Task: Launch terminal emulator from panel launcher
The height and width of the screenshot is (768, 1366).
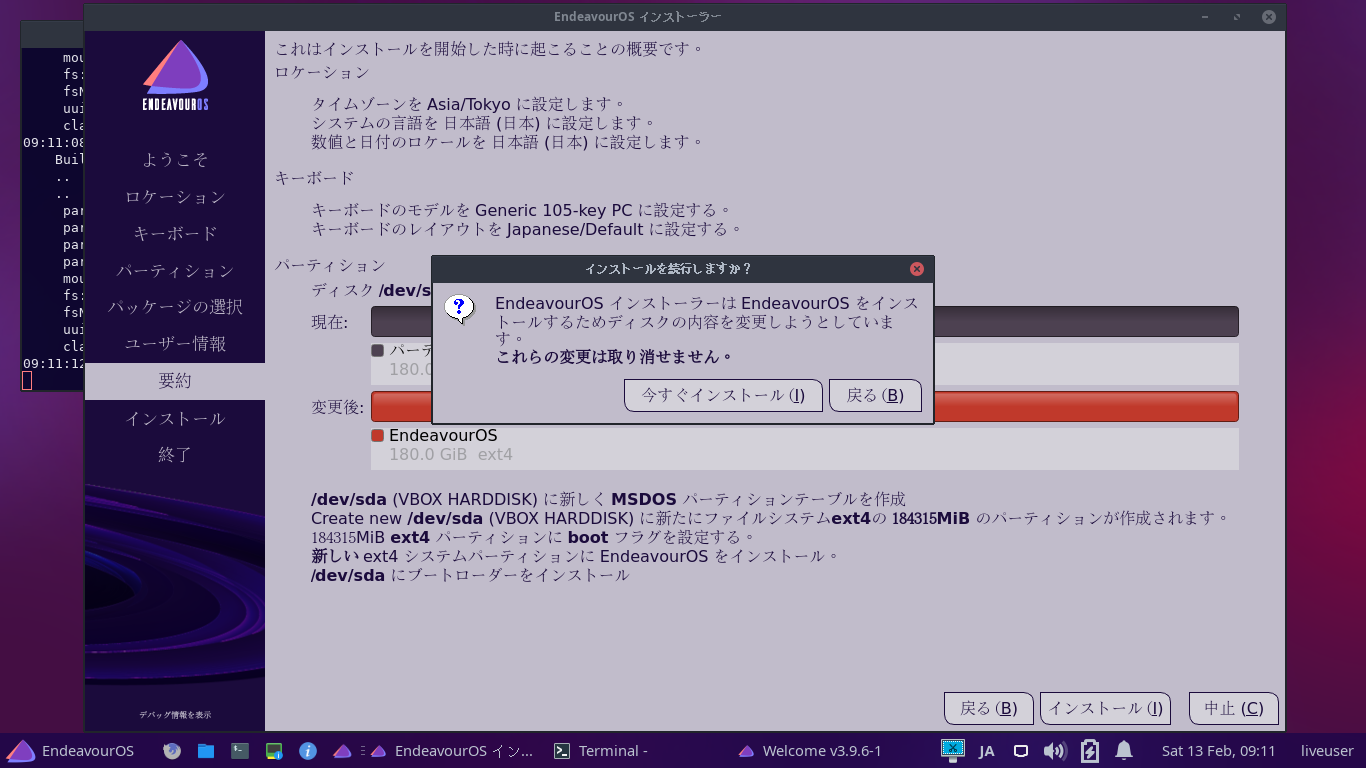Action: point(240,750)
